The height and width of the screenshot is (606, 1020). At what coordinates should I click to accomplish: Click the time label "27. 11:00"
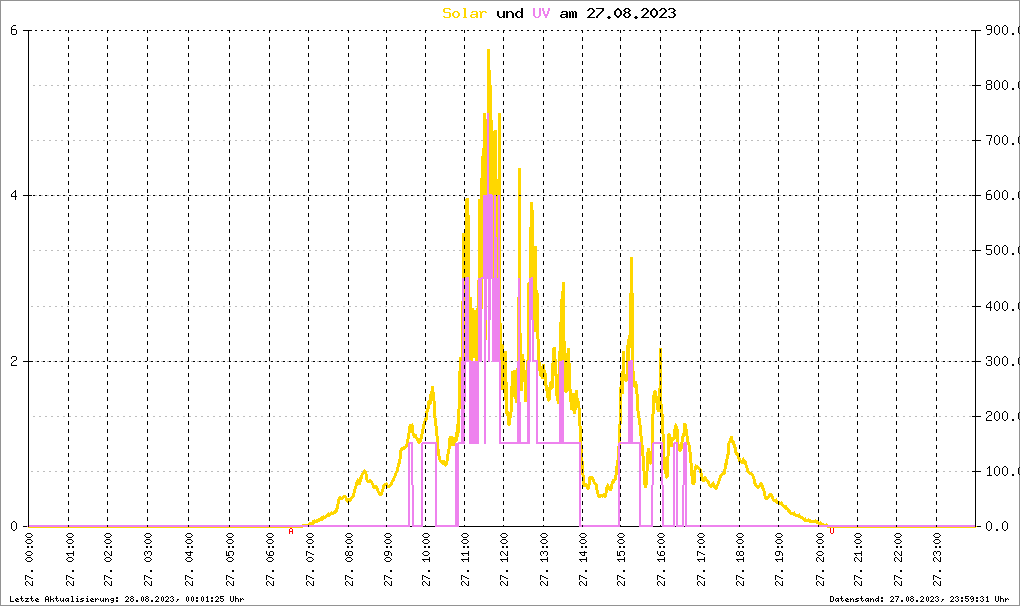tap(464, 560)
